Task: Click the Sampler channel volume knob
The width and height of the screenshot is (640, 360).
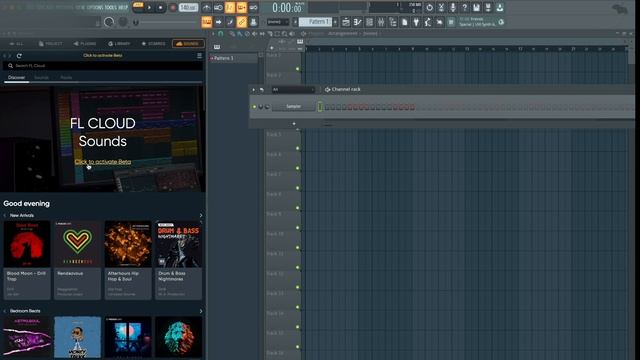Action: point(267,107)
